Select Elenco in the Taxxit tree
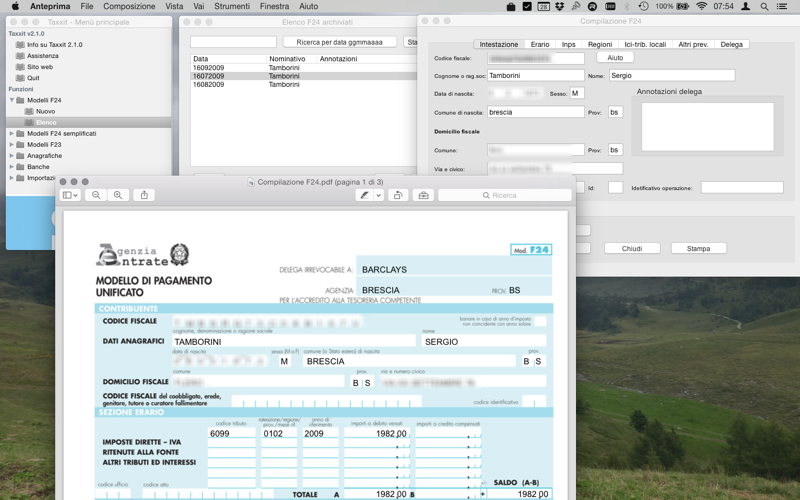The image size is (800, 500). pyautogui.click(x=46, y=122)
